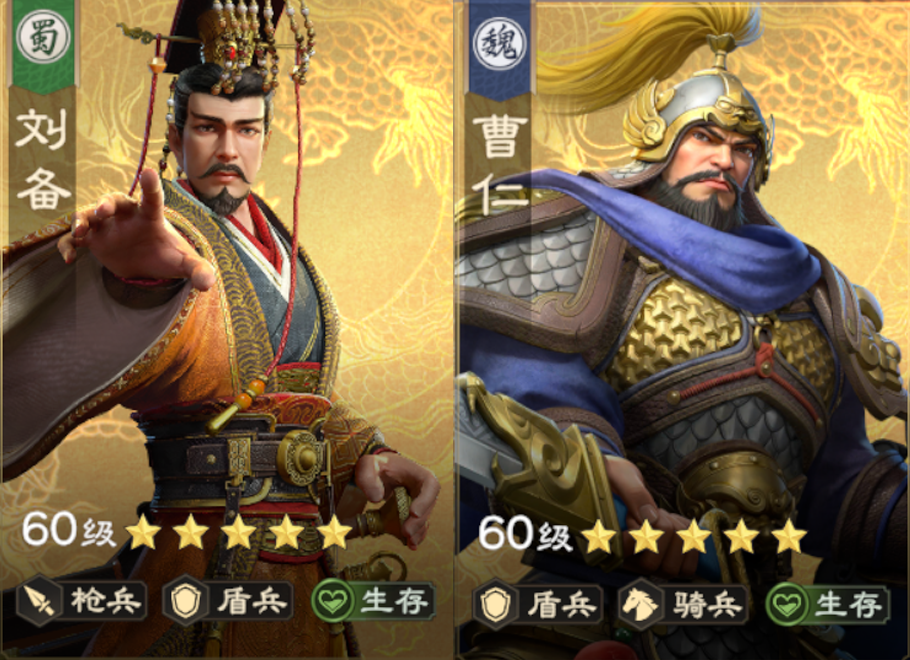Viewport: 910px width, 660px height.
Task: Click the 生存 label on Cao Ren's card
Action: click(x=849, y=605)
